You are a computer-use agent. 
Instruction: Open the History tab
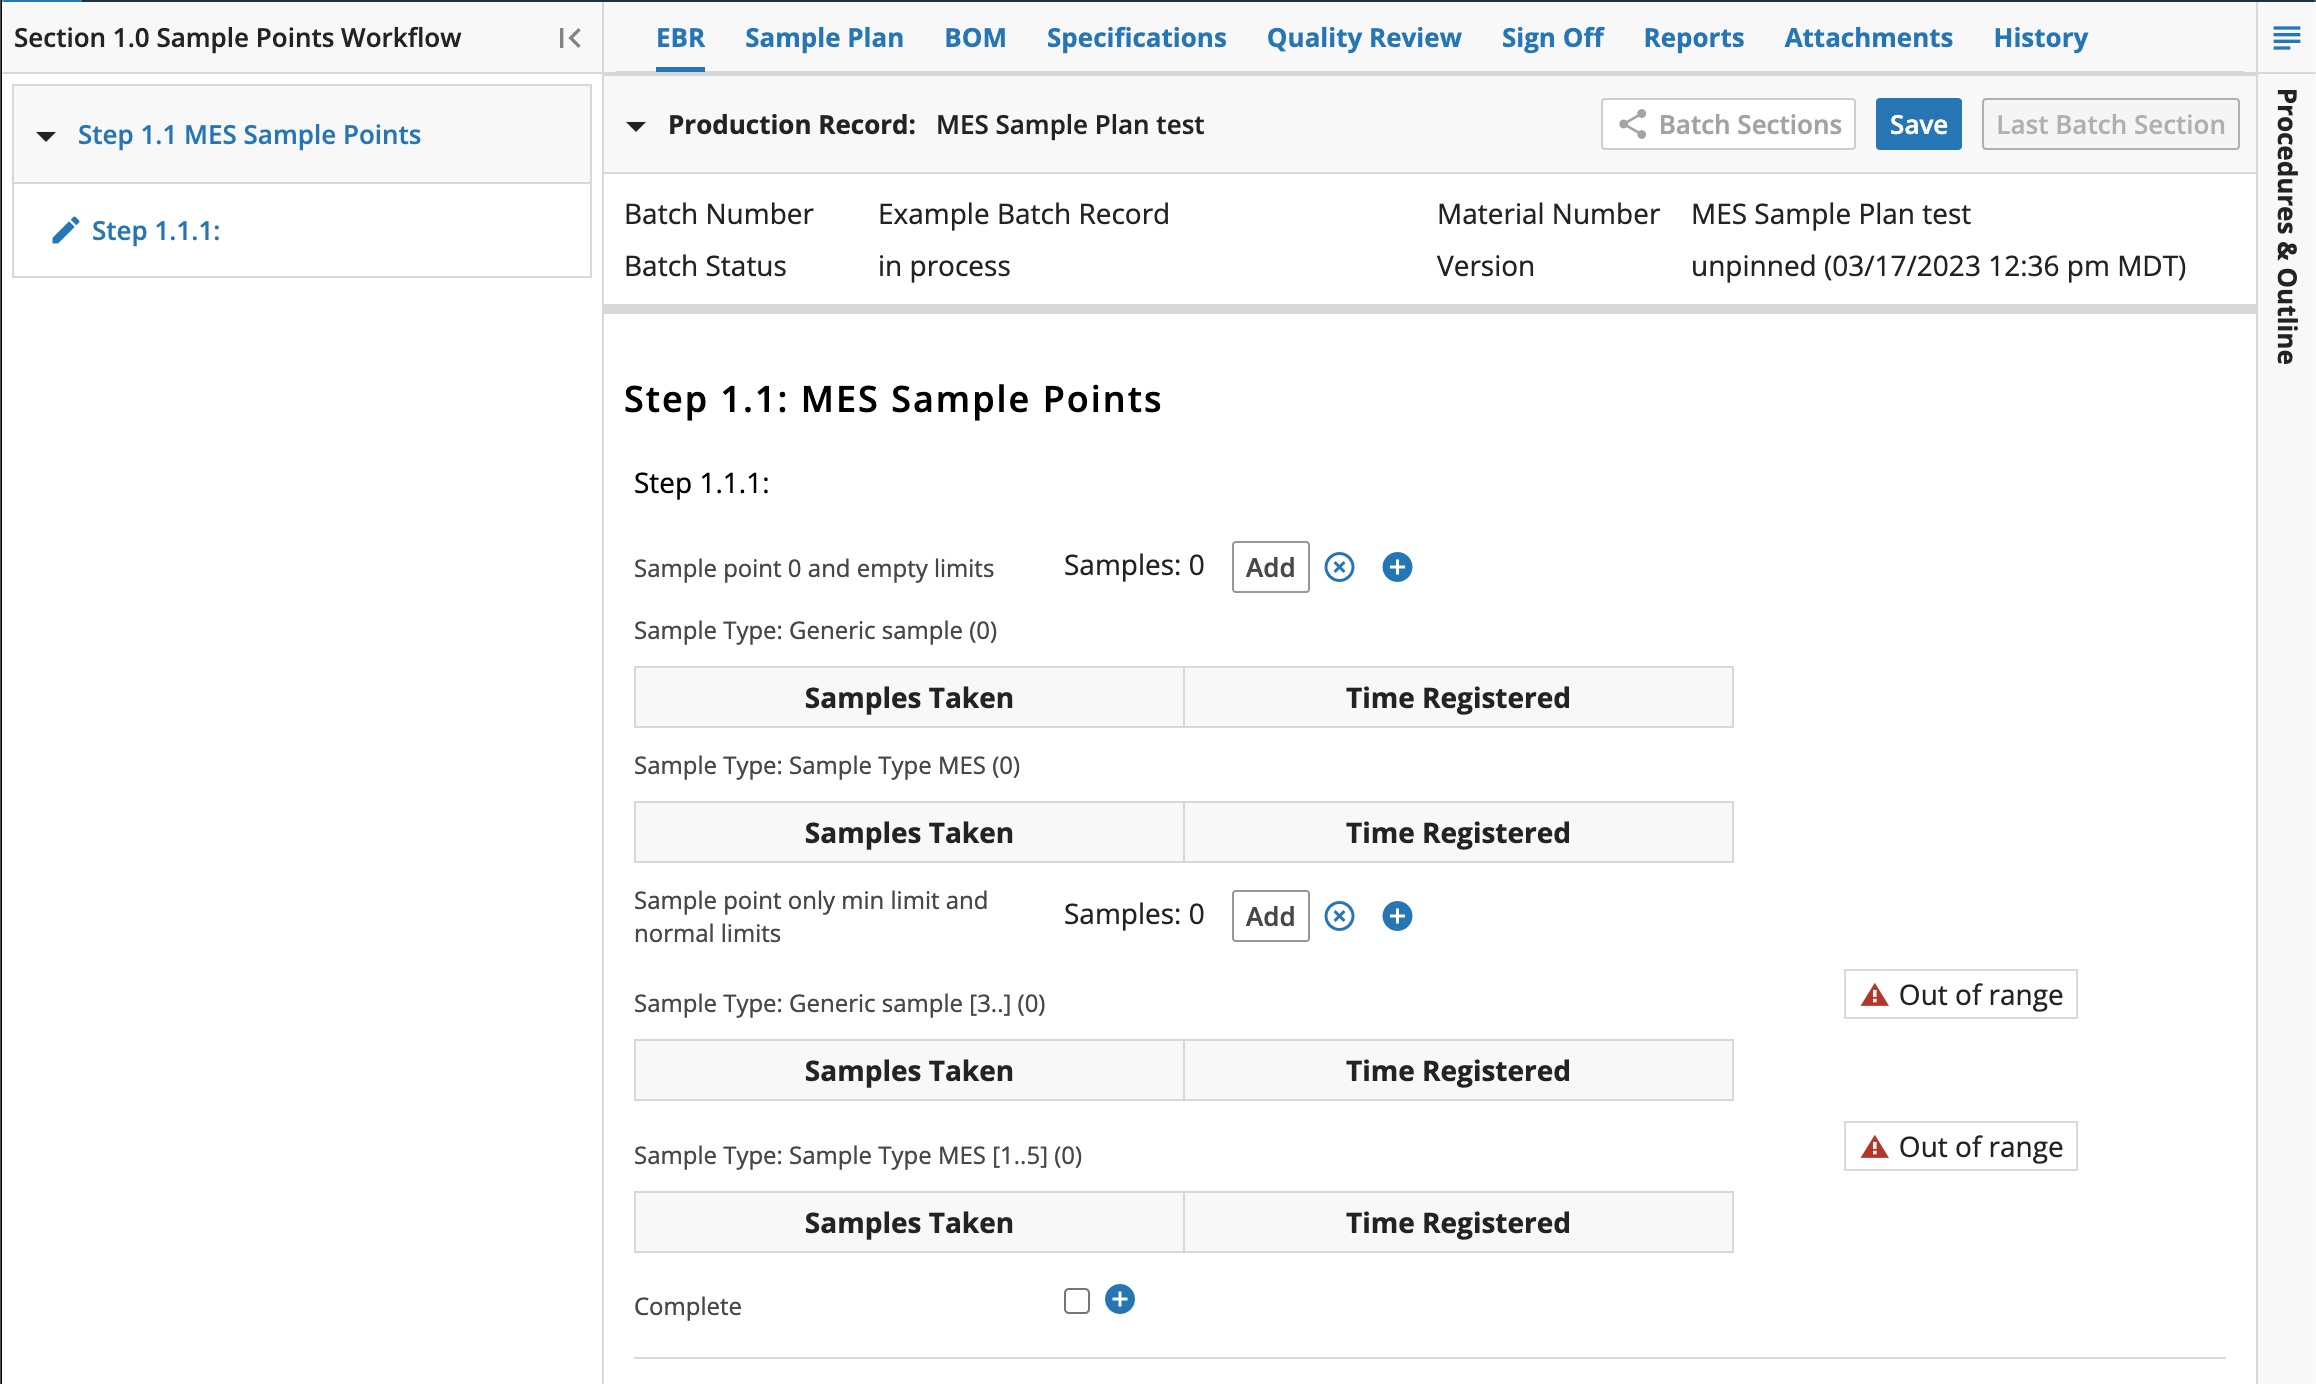click(2040, 38)
